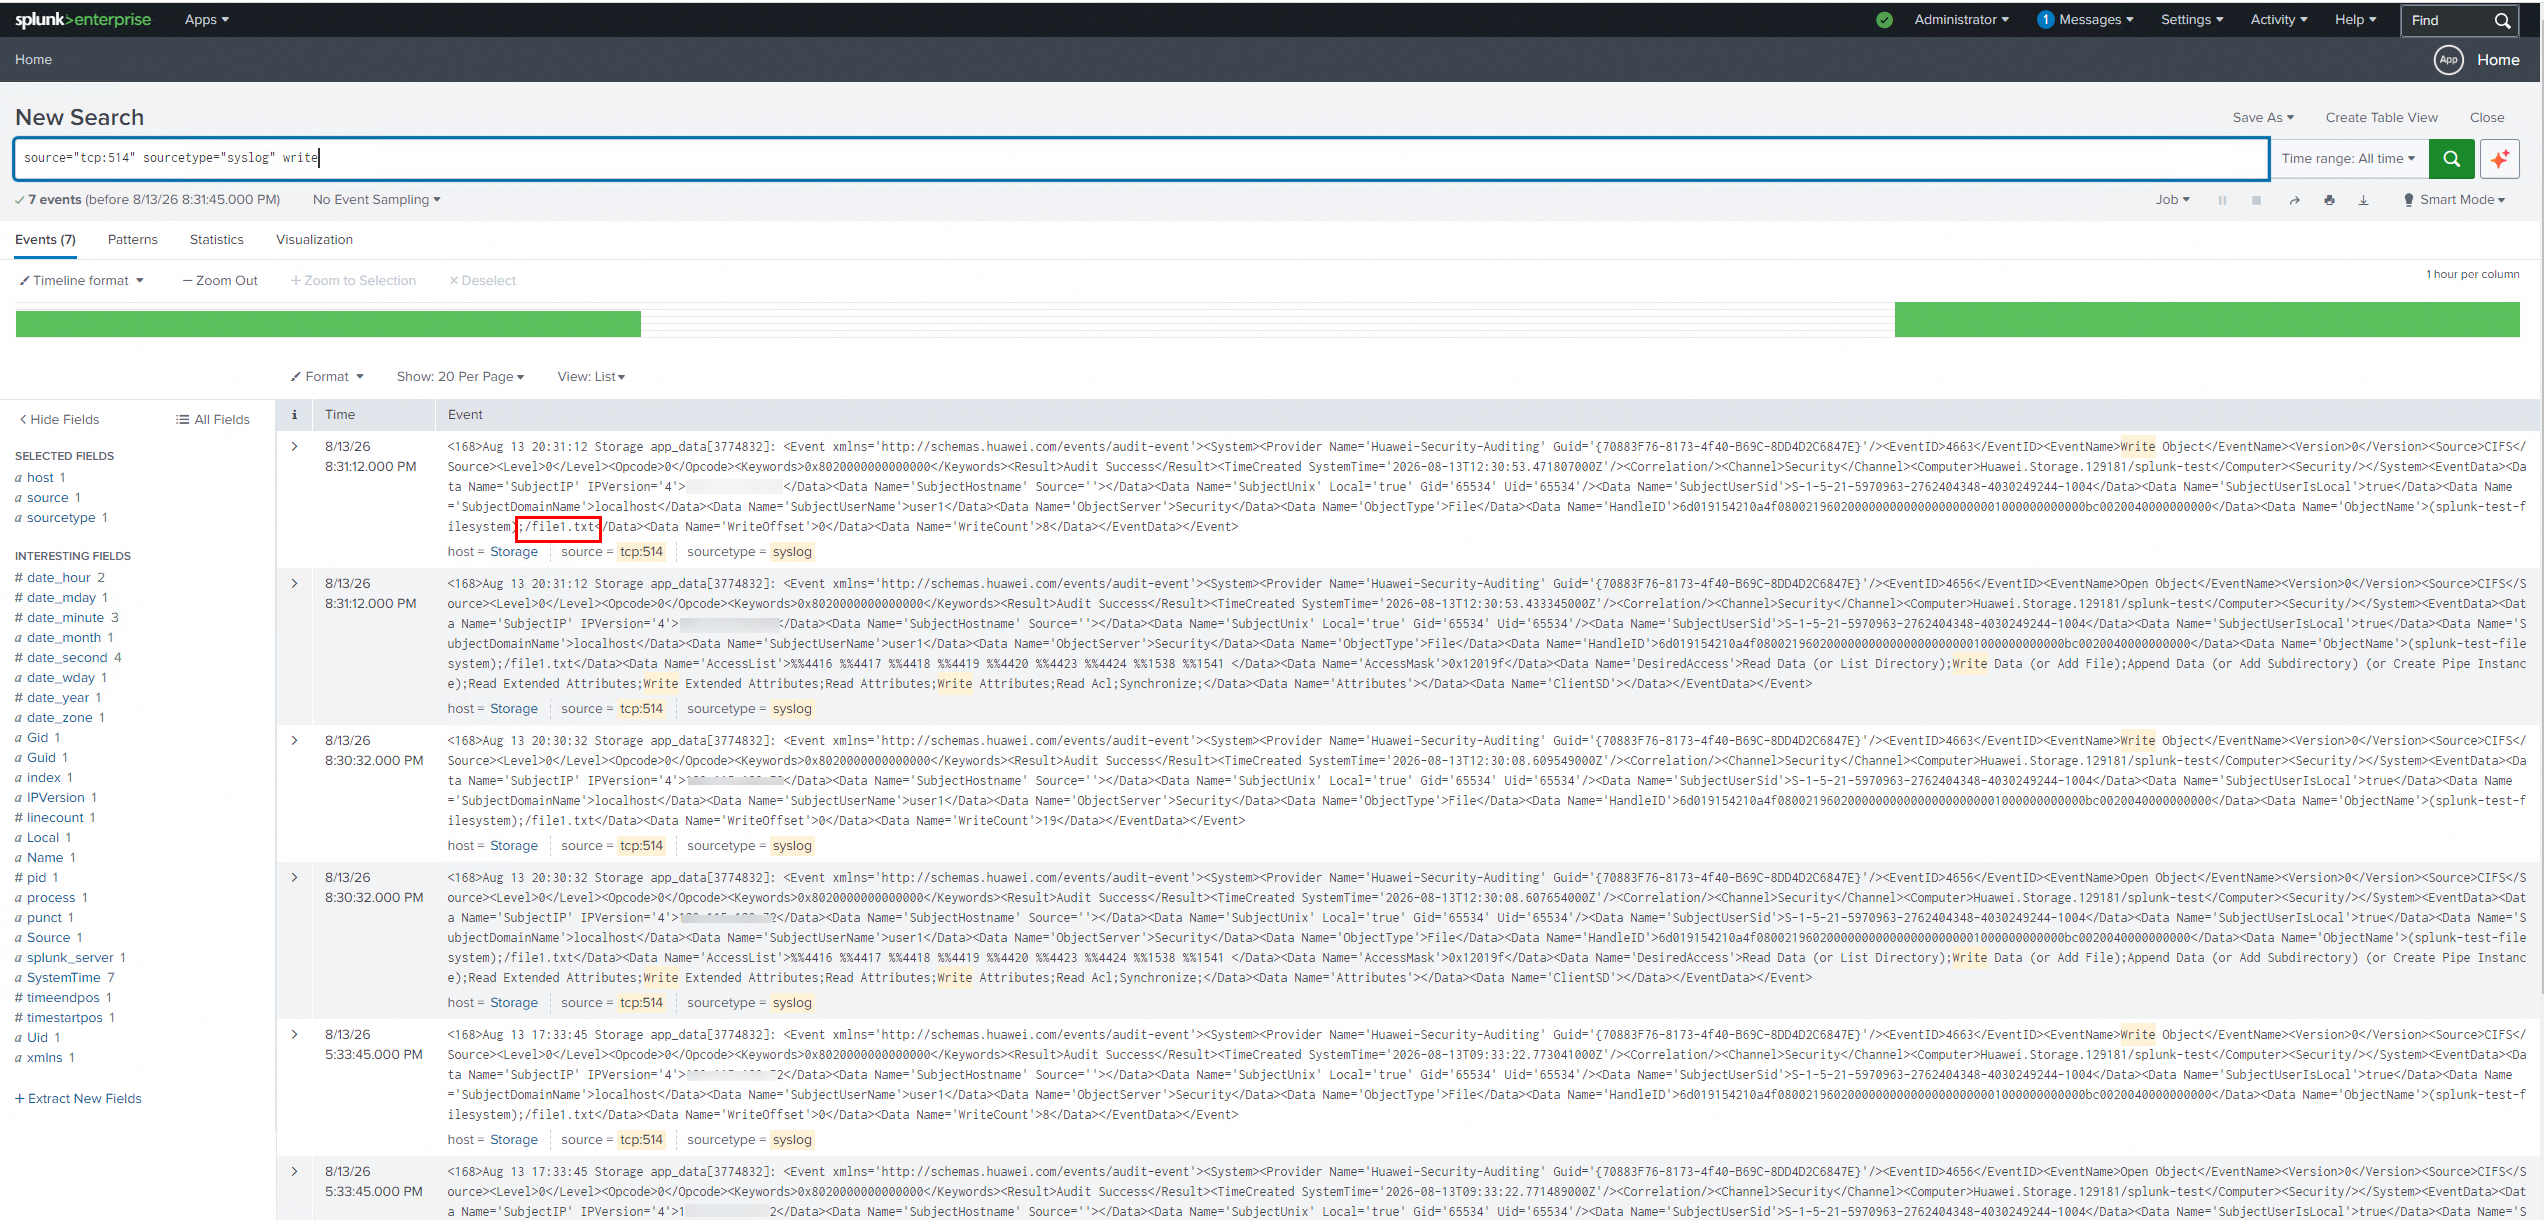2544x1220 pixels.
Task: Open the date_hour interesting field
Action: point(59,578)
